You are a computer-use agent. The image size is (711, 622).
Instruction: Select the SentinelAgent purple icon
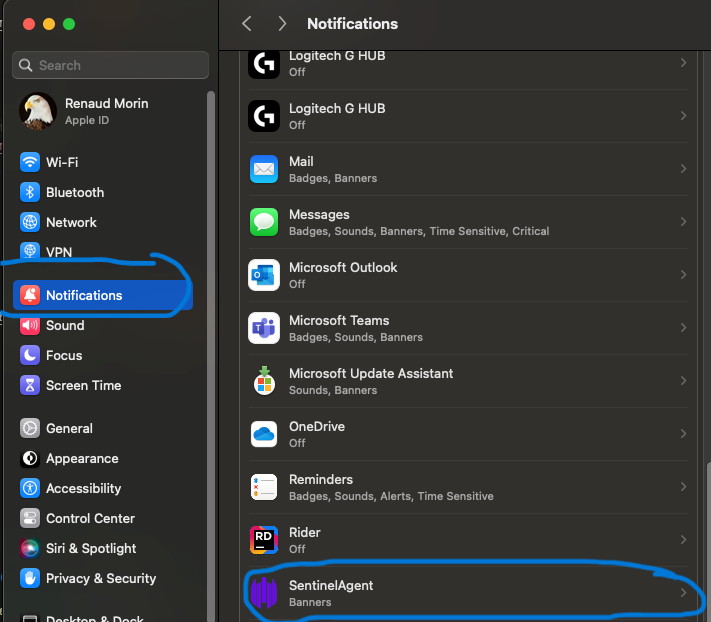click(x=264, y=593)
